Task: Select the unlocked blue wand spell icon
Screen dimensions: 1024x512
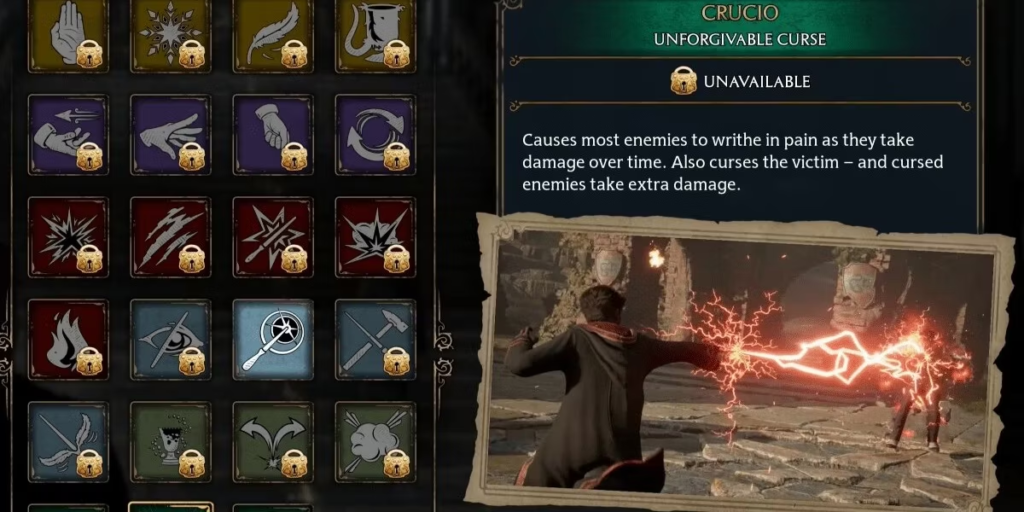Action: (273, 340)
